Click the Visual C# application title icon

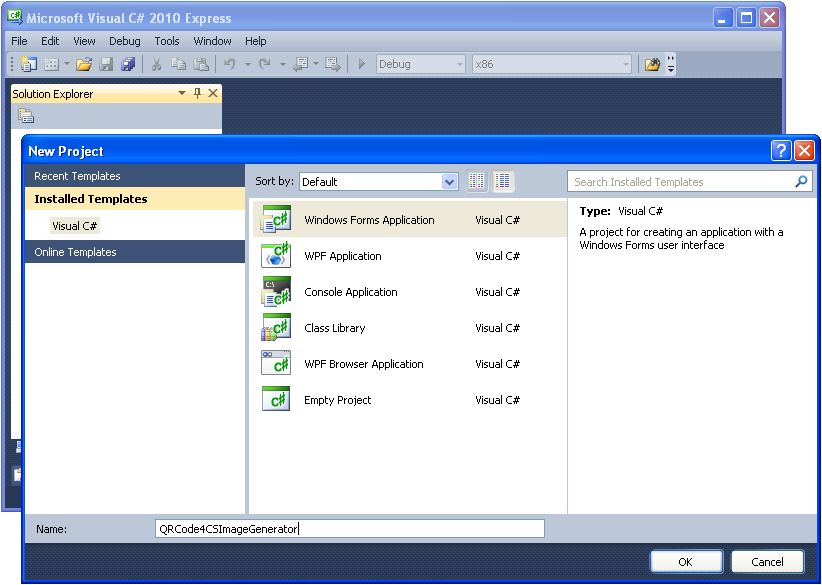point(15,17)
